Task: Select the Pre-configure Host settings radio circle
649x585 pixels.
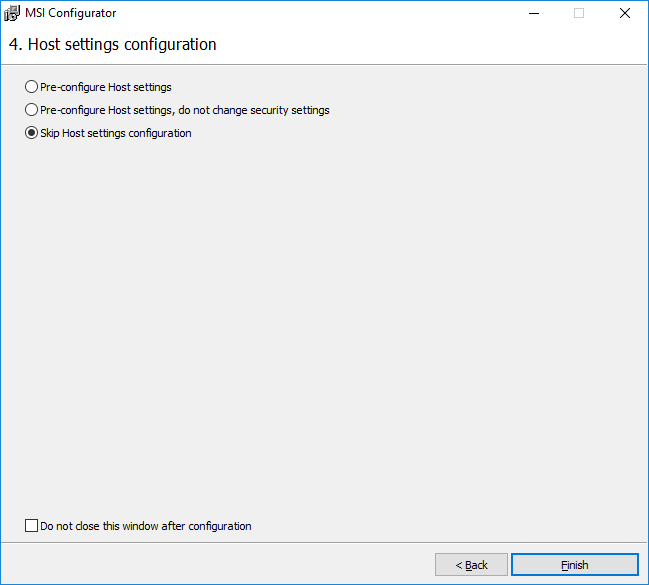Action: (x=32, y=87)
